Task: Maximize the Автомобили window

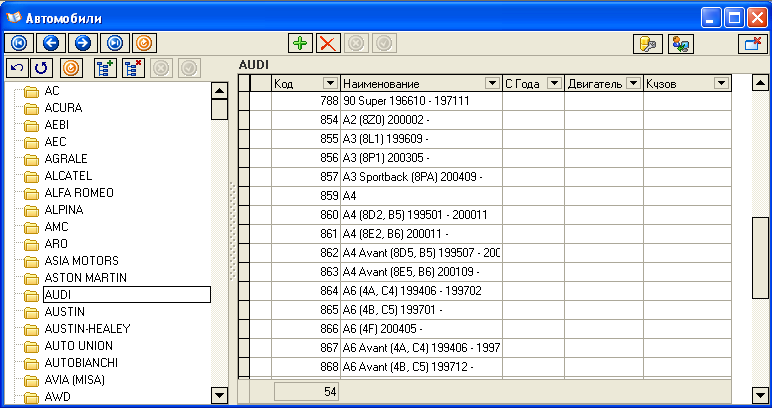Action: coord(734,18)
